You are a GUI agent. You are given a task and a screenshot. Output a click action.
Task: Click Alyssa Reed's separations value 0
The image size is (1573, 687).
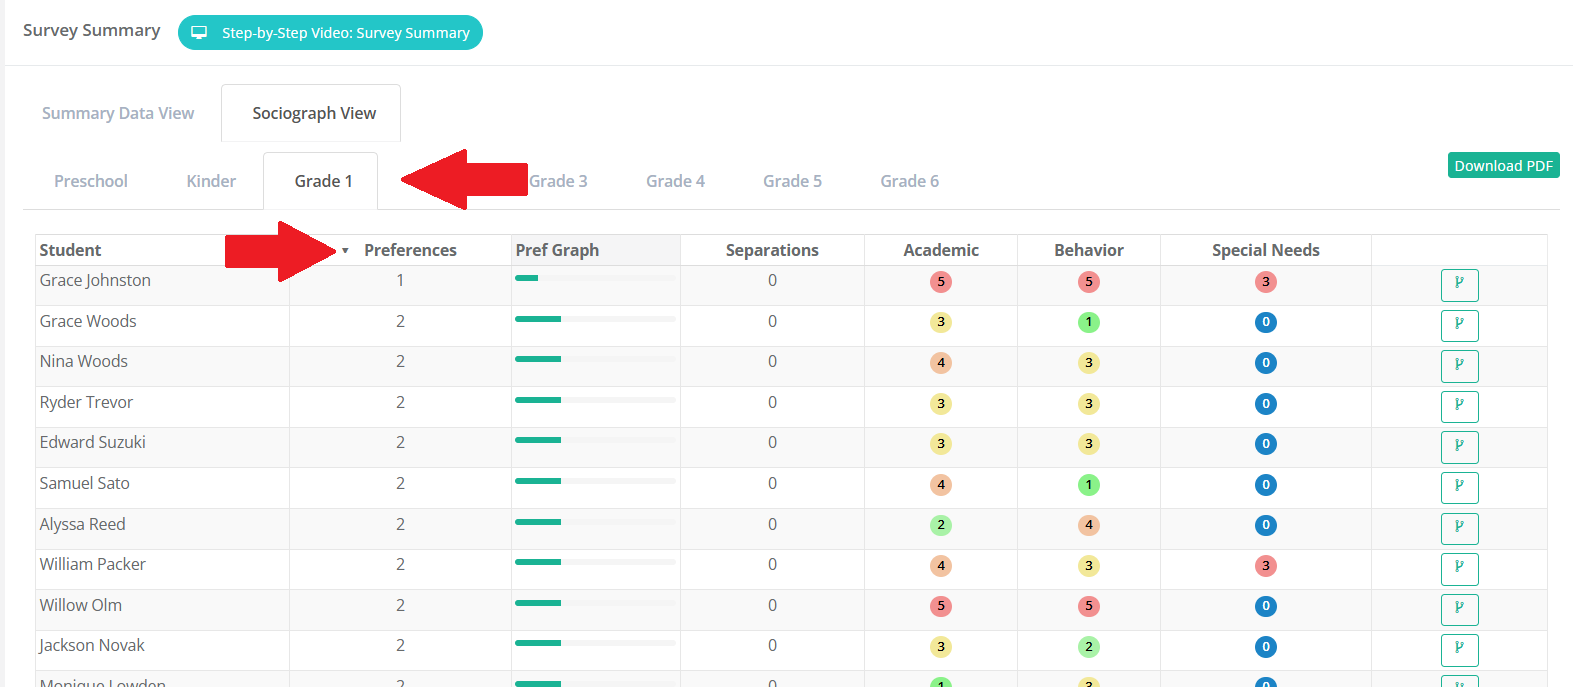pyautogui.click(x=772, y=524)
